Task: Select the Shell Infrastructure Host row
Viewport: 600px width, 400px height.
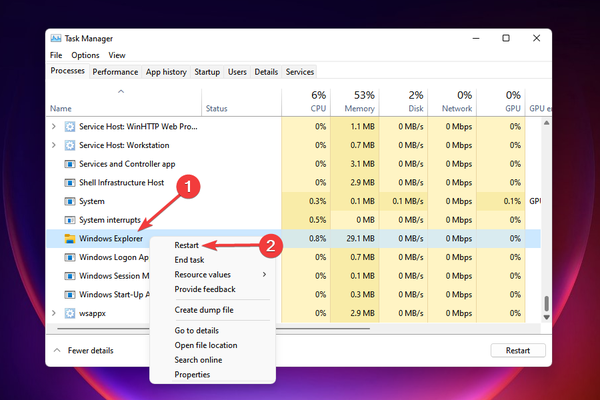Action: (x=293, y=183)
